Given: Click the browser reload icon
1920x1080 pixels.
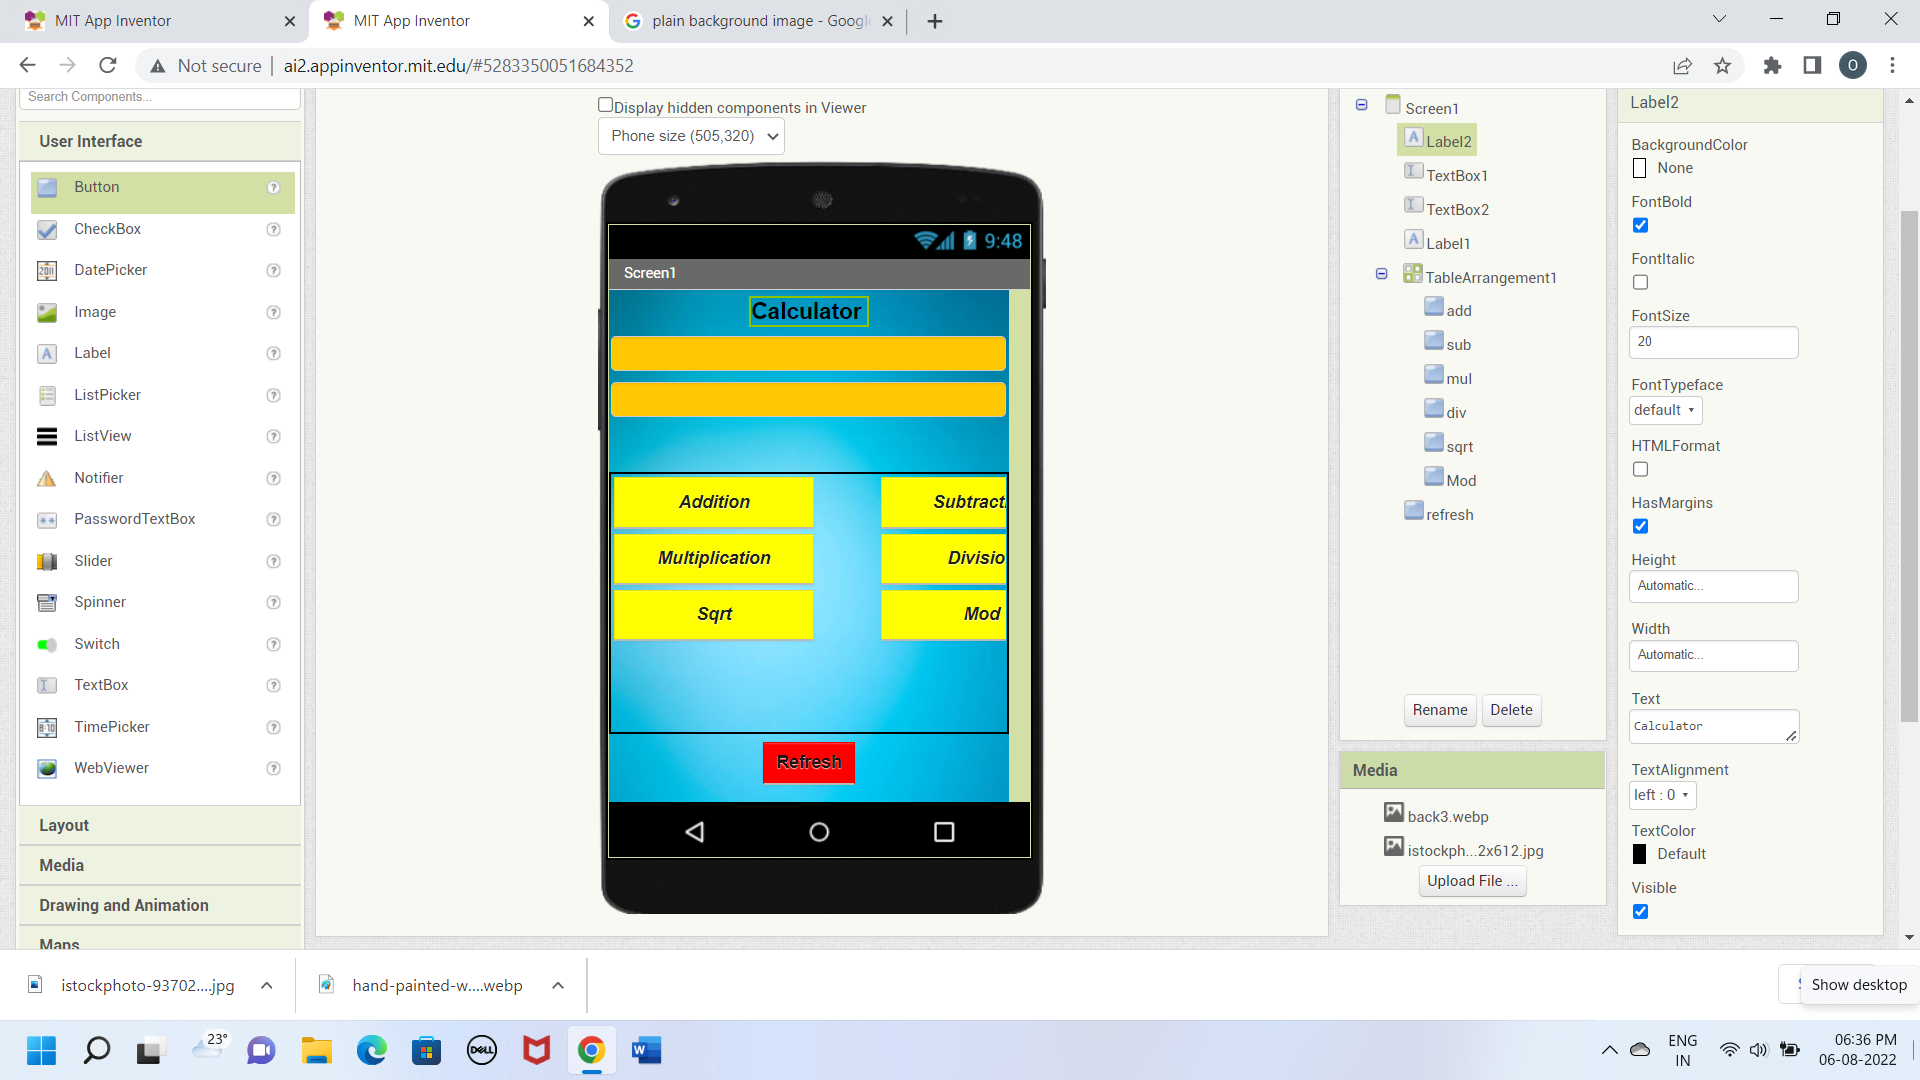Looking at the screenshot, I should [x=108, y=66].
